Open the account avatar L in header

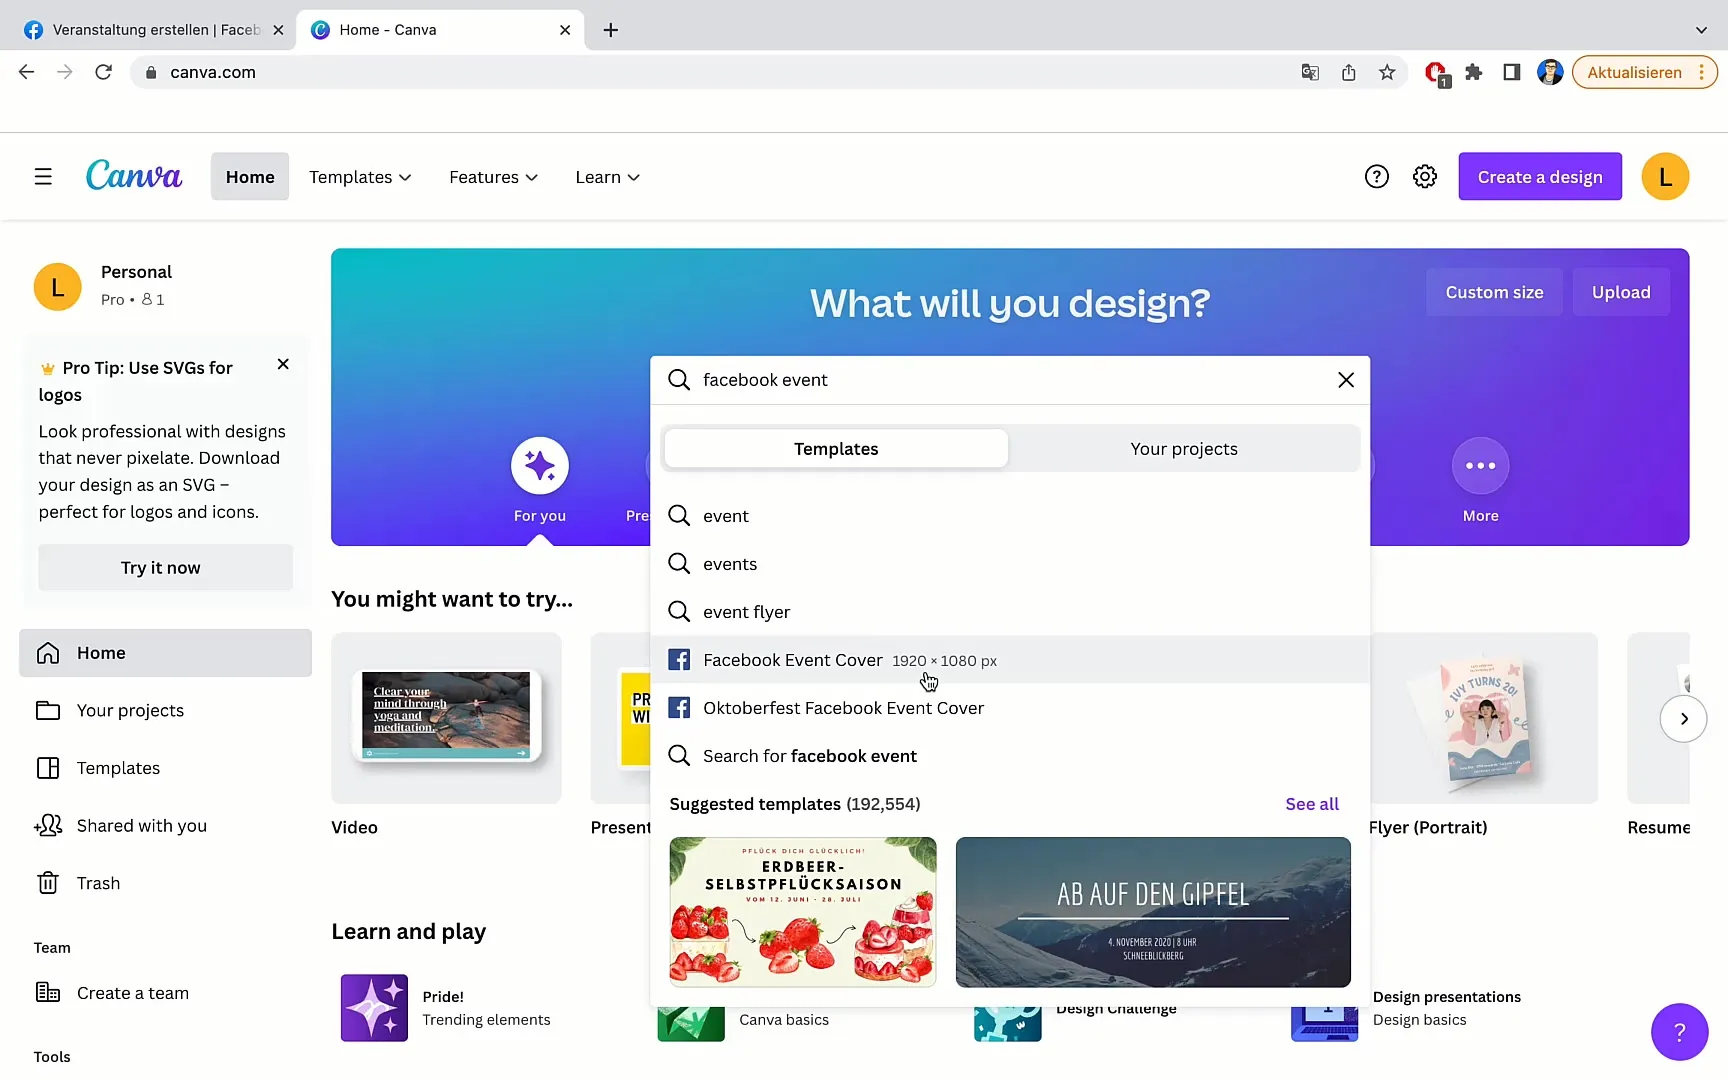pos(1665,177)
